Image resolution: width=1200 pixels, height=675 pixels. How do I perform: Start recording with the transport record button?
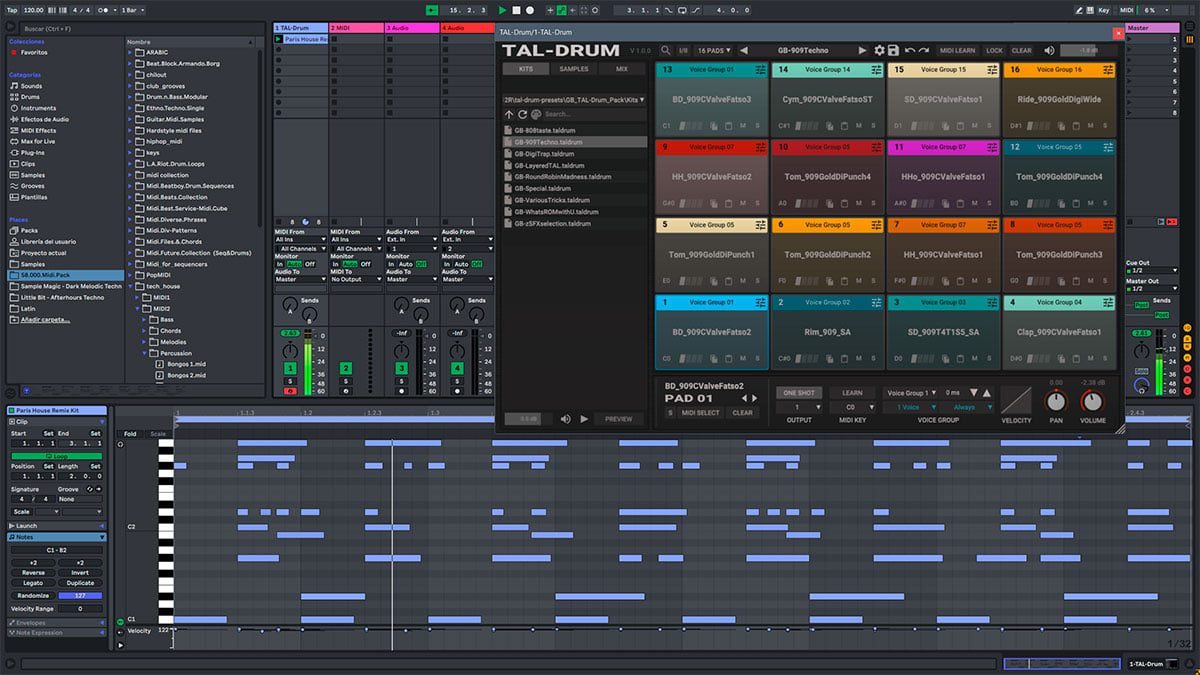(x=531, y=10)
